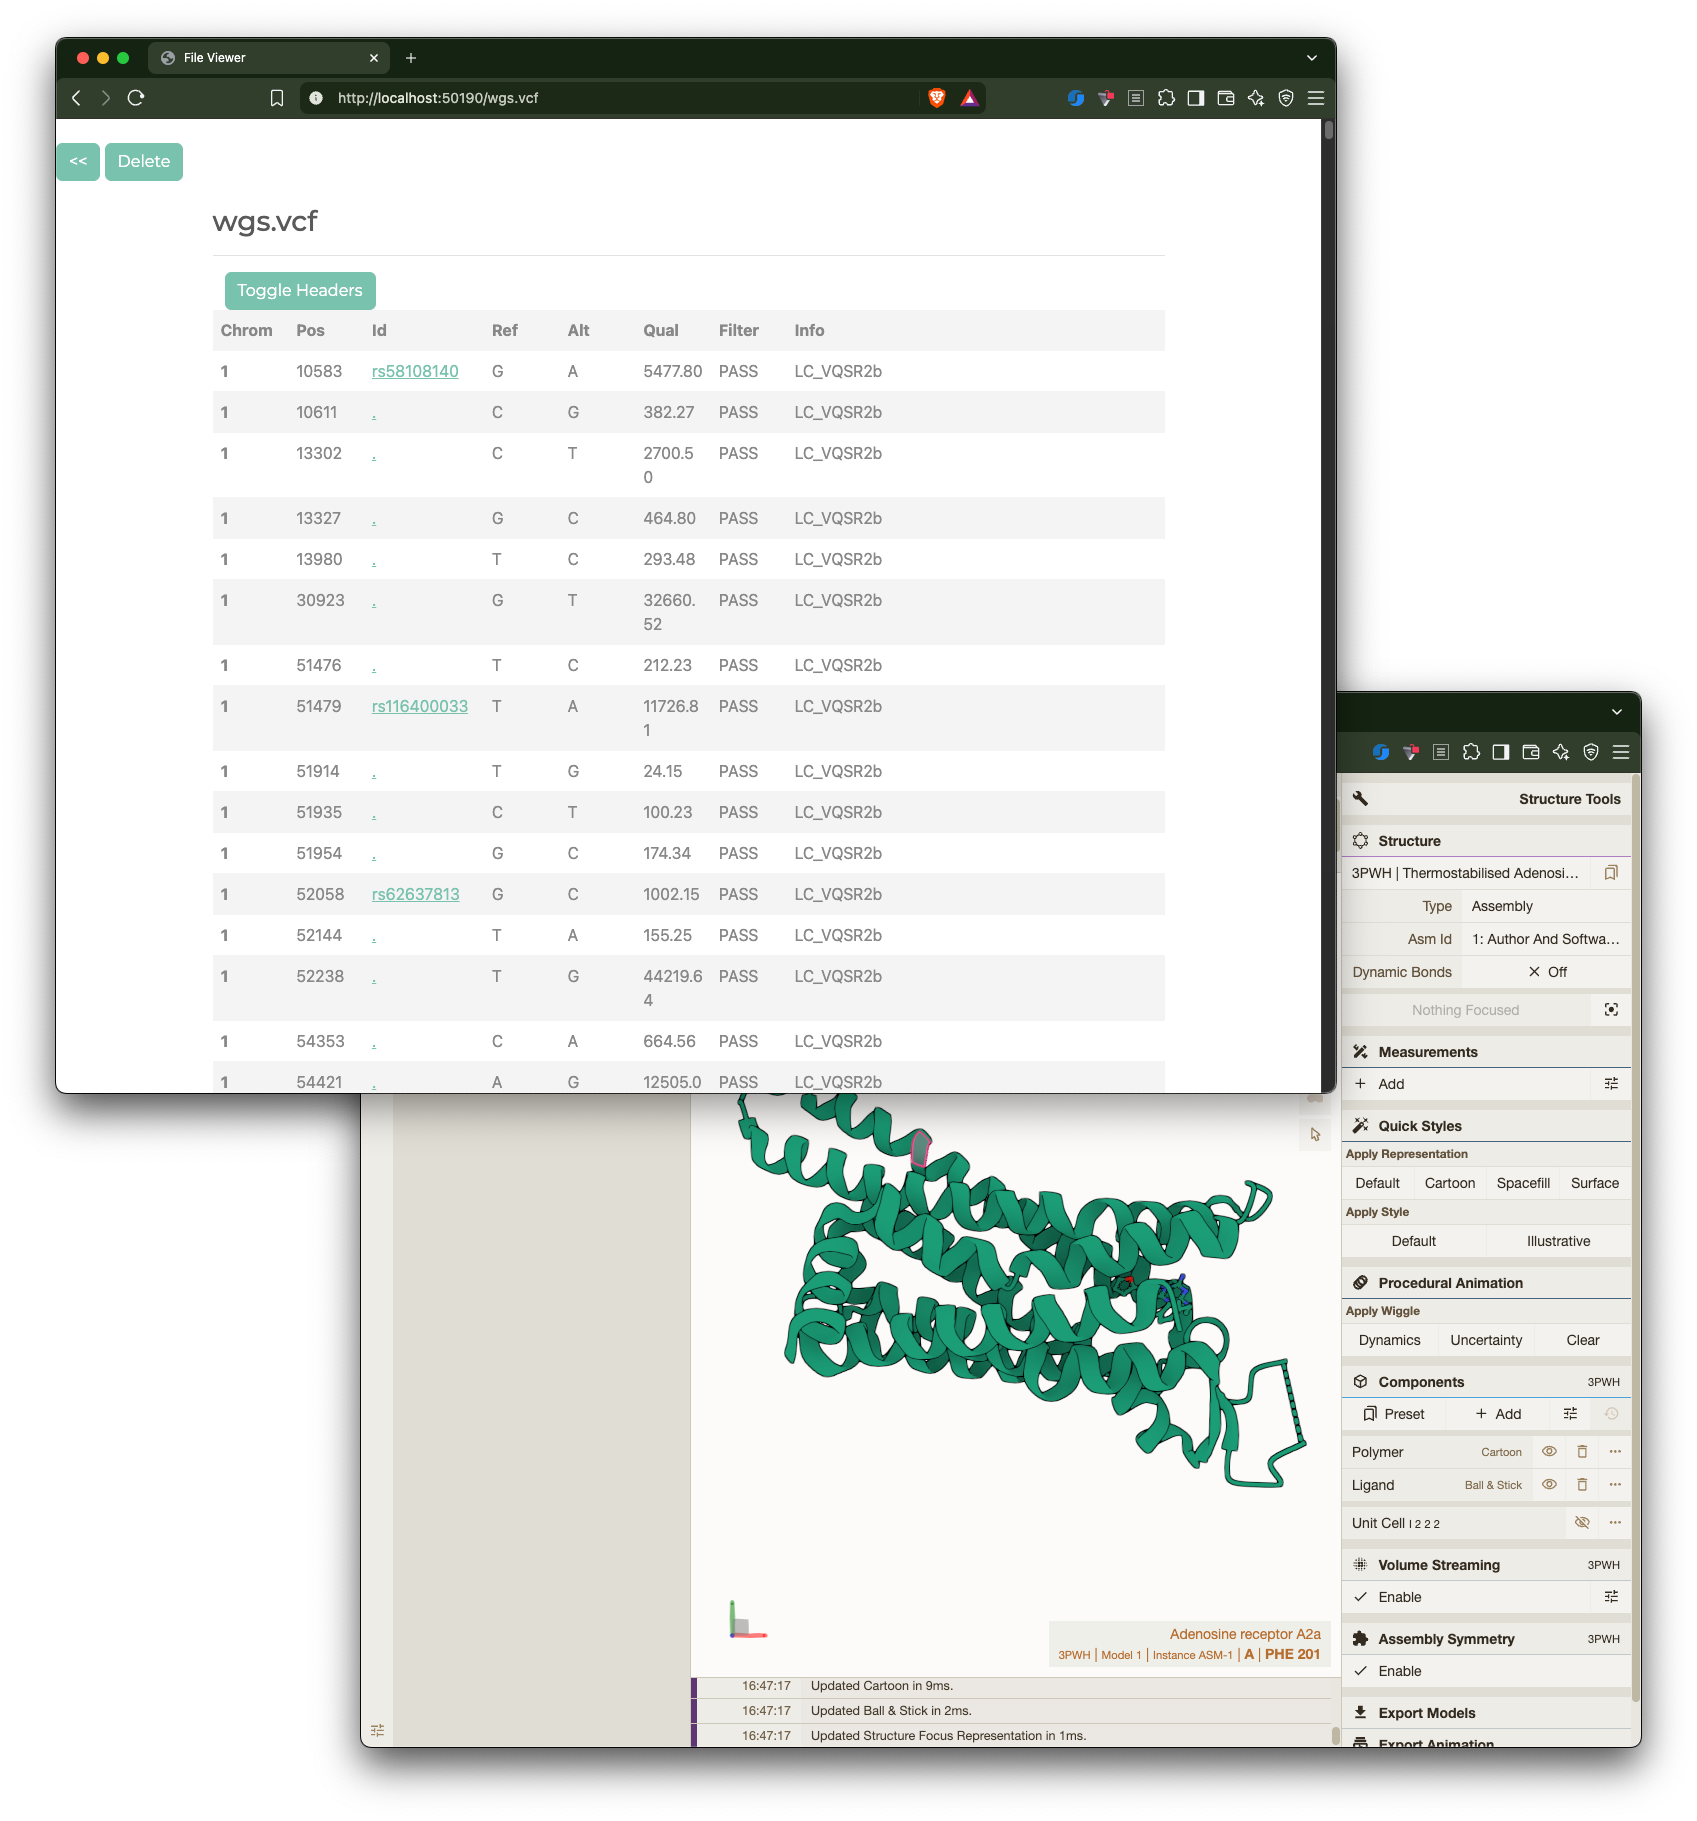The width and height of the screenshot is (1697, 1821).
Task: Open Measurements options sliders icon
Action: (x=1611, y=1084)
